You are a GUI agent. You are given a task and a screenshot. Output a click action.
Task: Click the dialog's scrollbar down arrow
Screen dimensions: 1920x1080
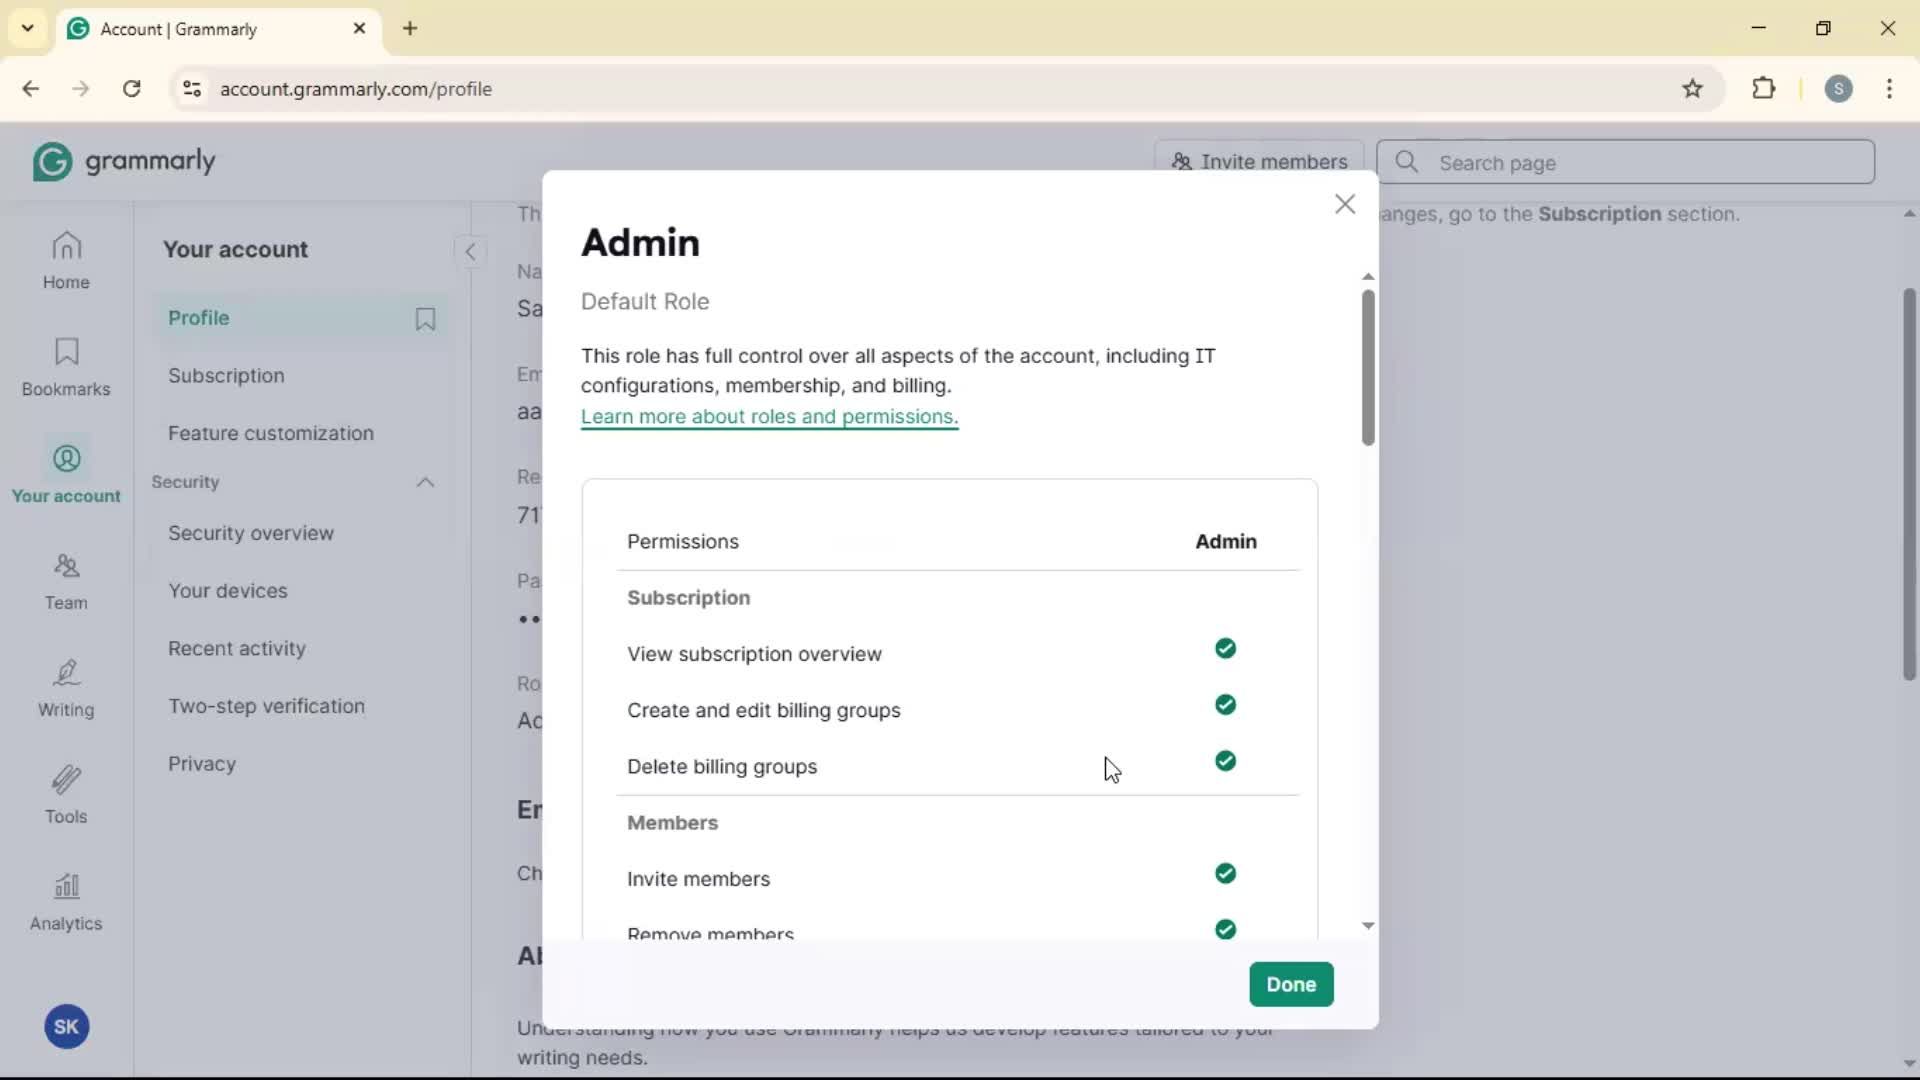(1368, 926)
